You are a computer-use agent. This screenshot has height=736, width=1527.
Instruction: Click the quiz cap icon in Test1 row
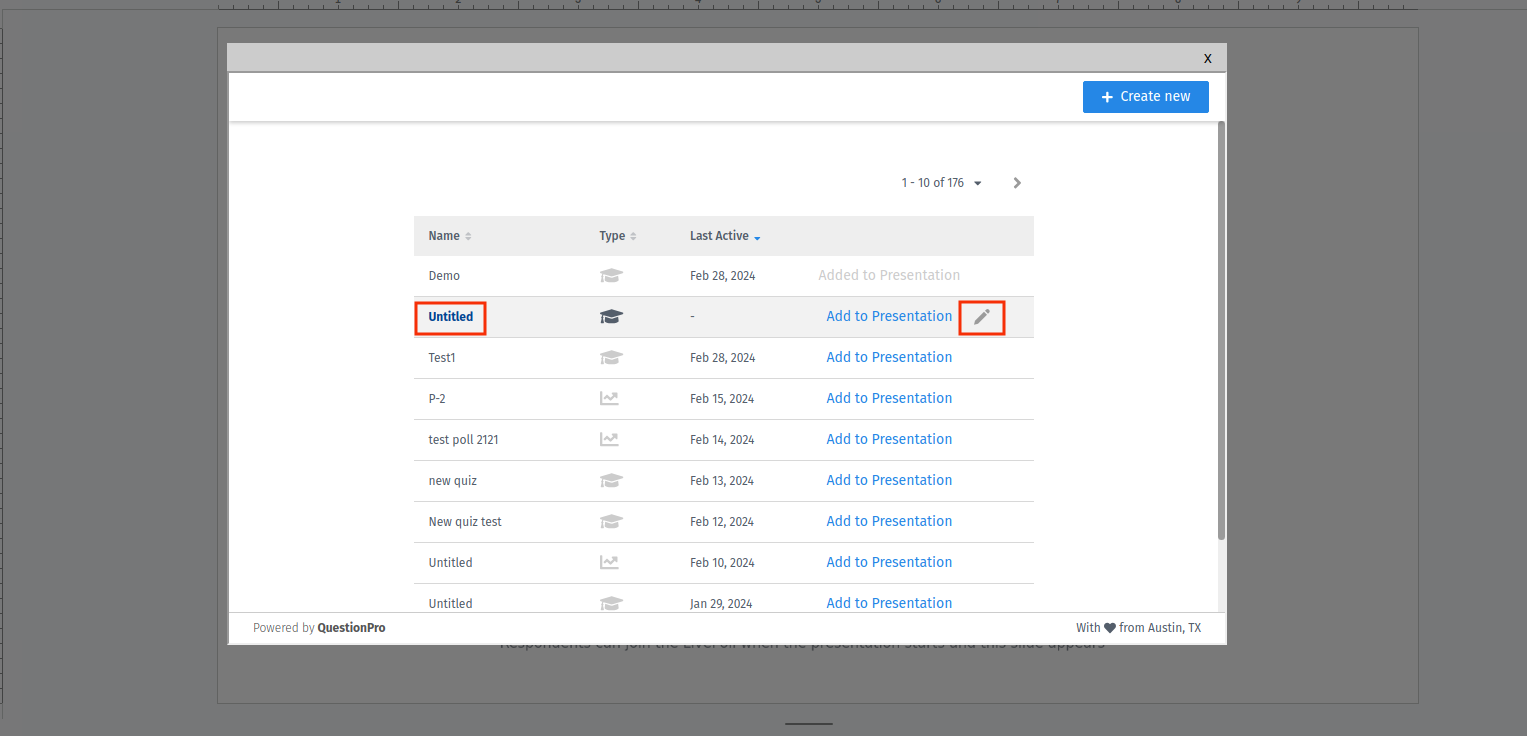(611, 358)
